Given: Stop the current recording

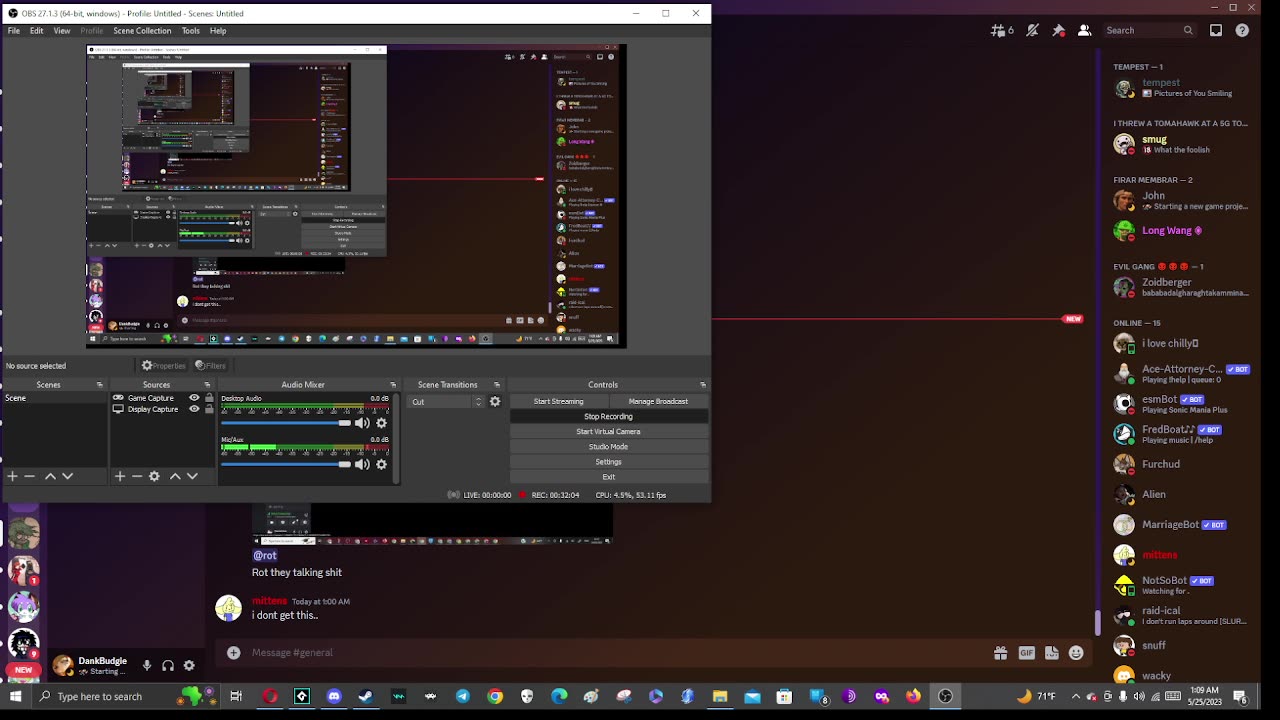Looking at the screenshot, I should click(x=608, y=417).
